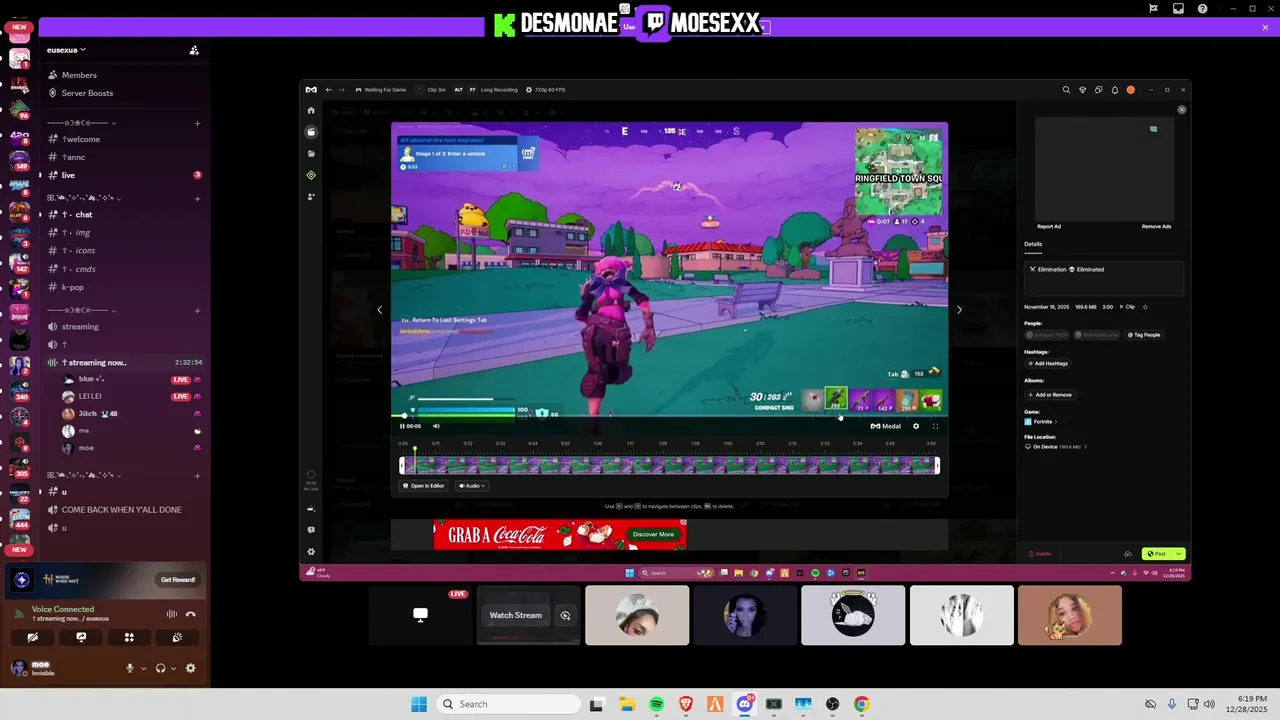Click Discover More on the Coca-Cola ad

point(653,534)
